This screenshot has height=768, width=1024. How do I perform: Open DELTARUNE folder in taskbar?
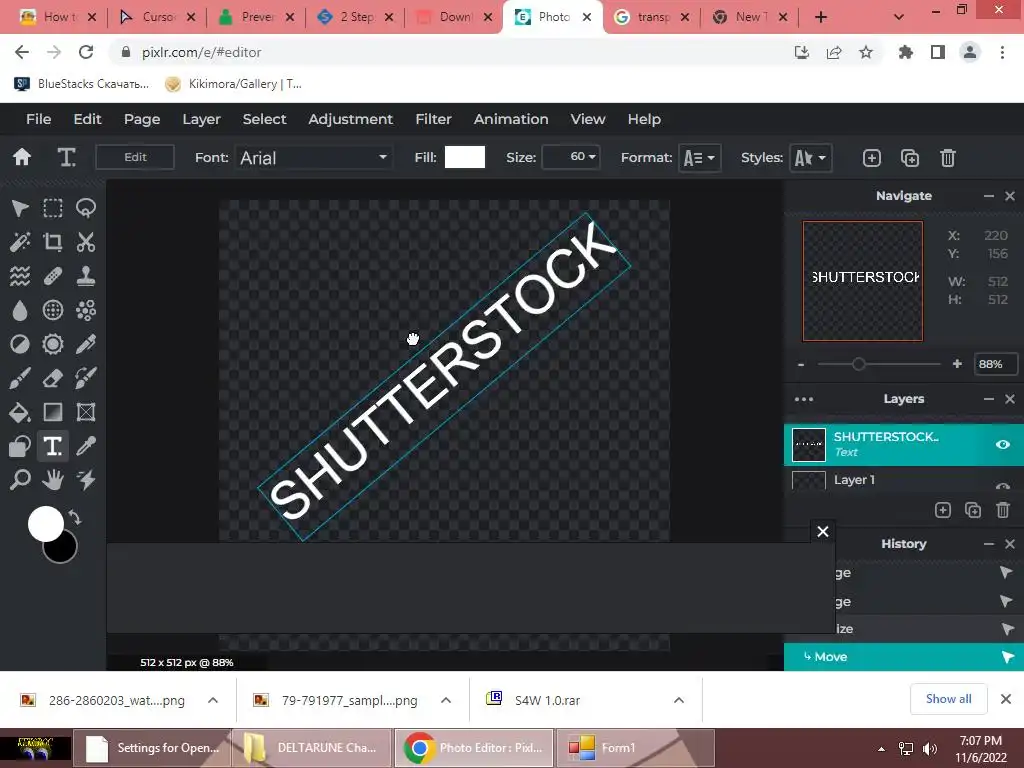(x=311, y=748)
